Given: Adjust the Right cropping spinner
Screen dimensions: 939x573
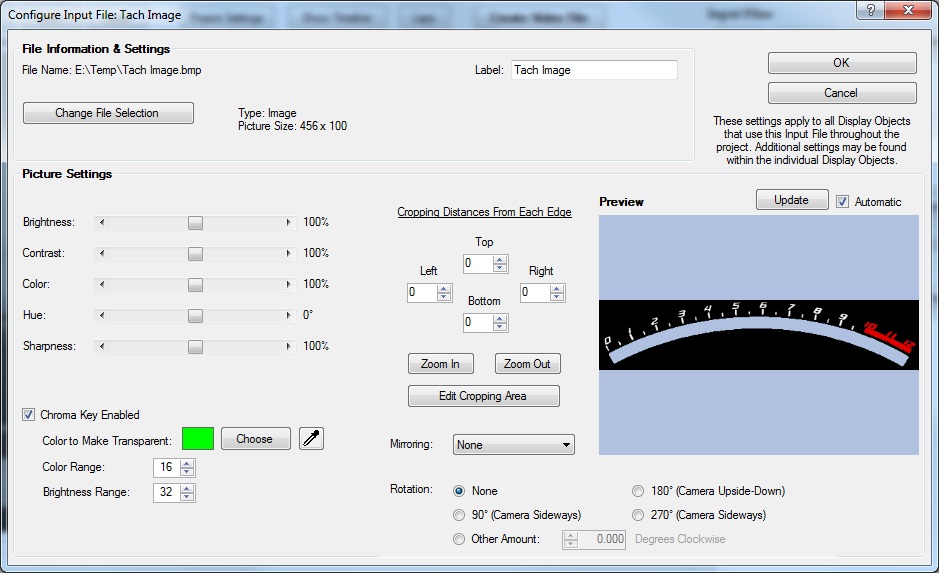Looking at the screenshot, I should click(557, 293).
